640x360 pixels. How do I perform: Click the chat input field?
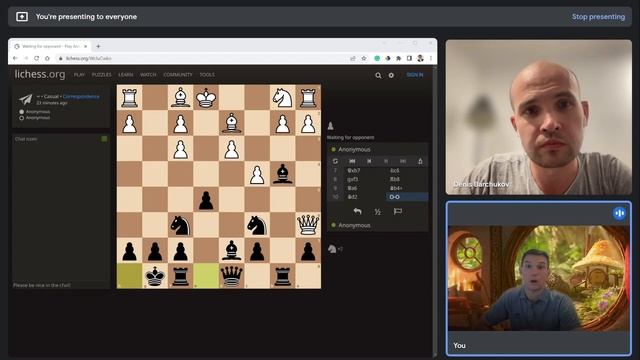click(x=61, y=285)
